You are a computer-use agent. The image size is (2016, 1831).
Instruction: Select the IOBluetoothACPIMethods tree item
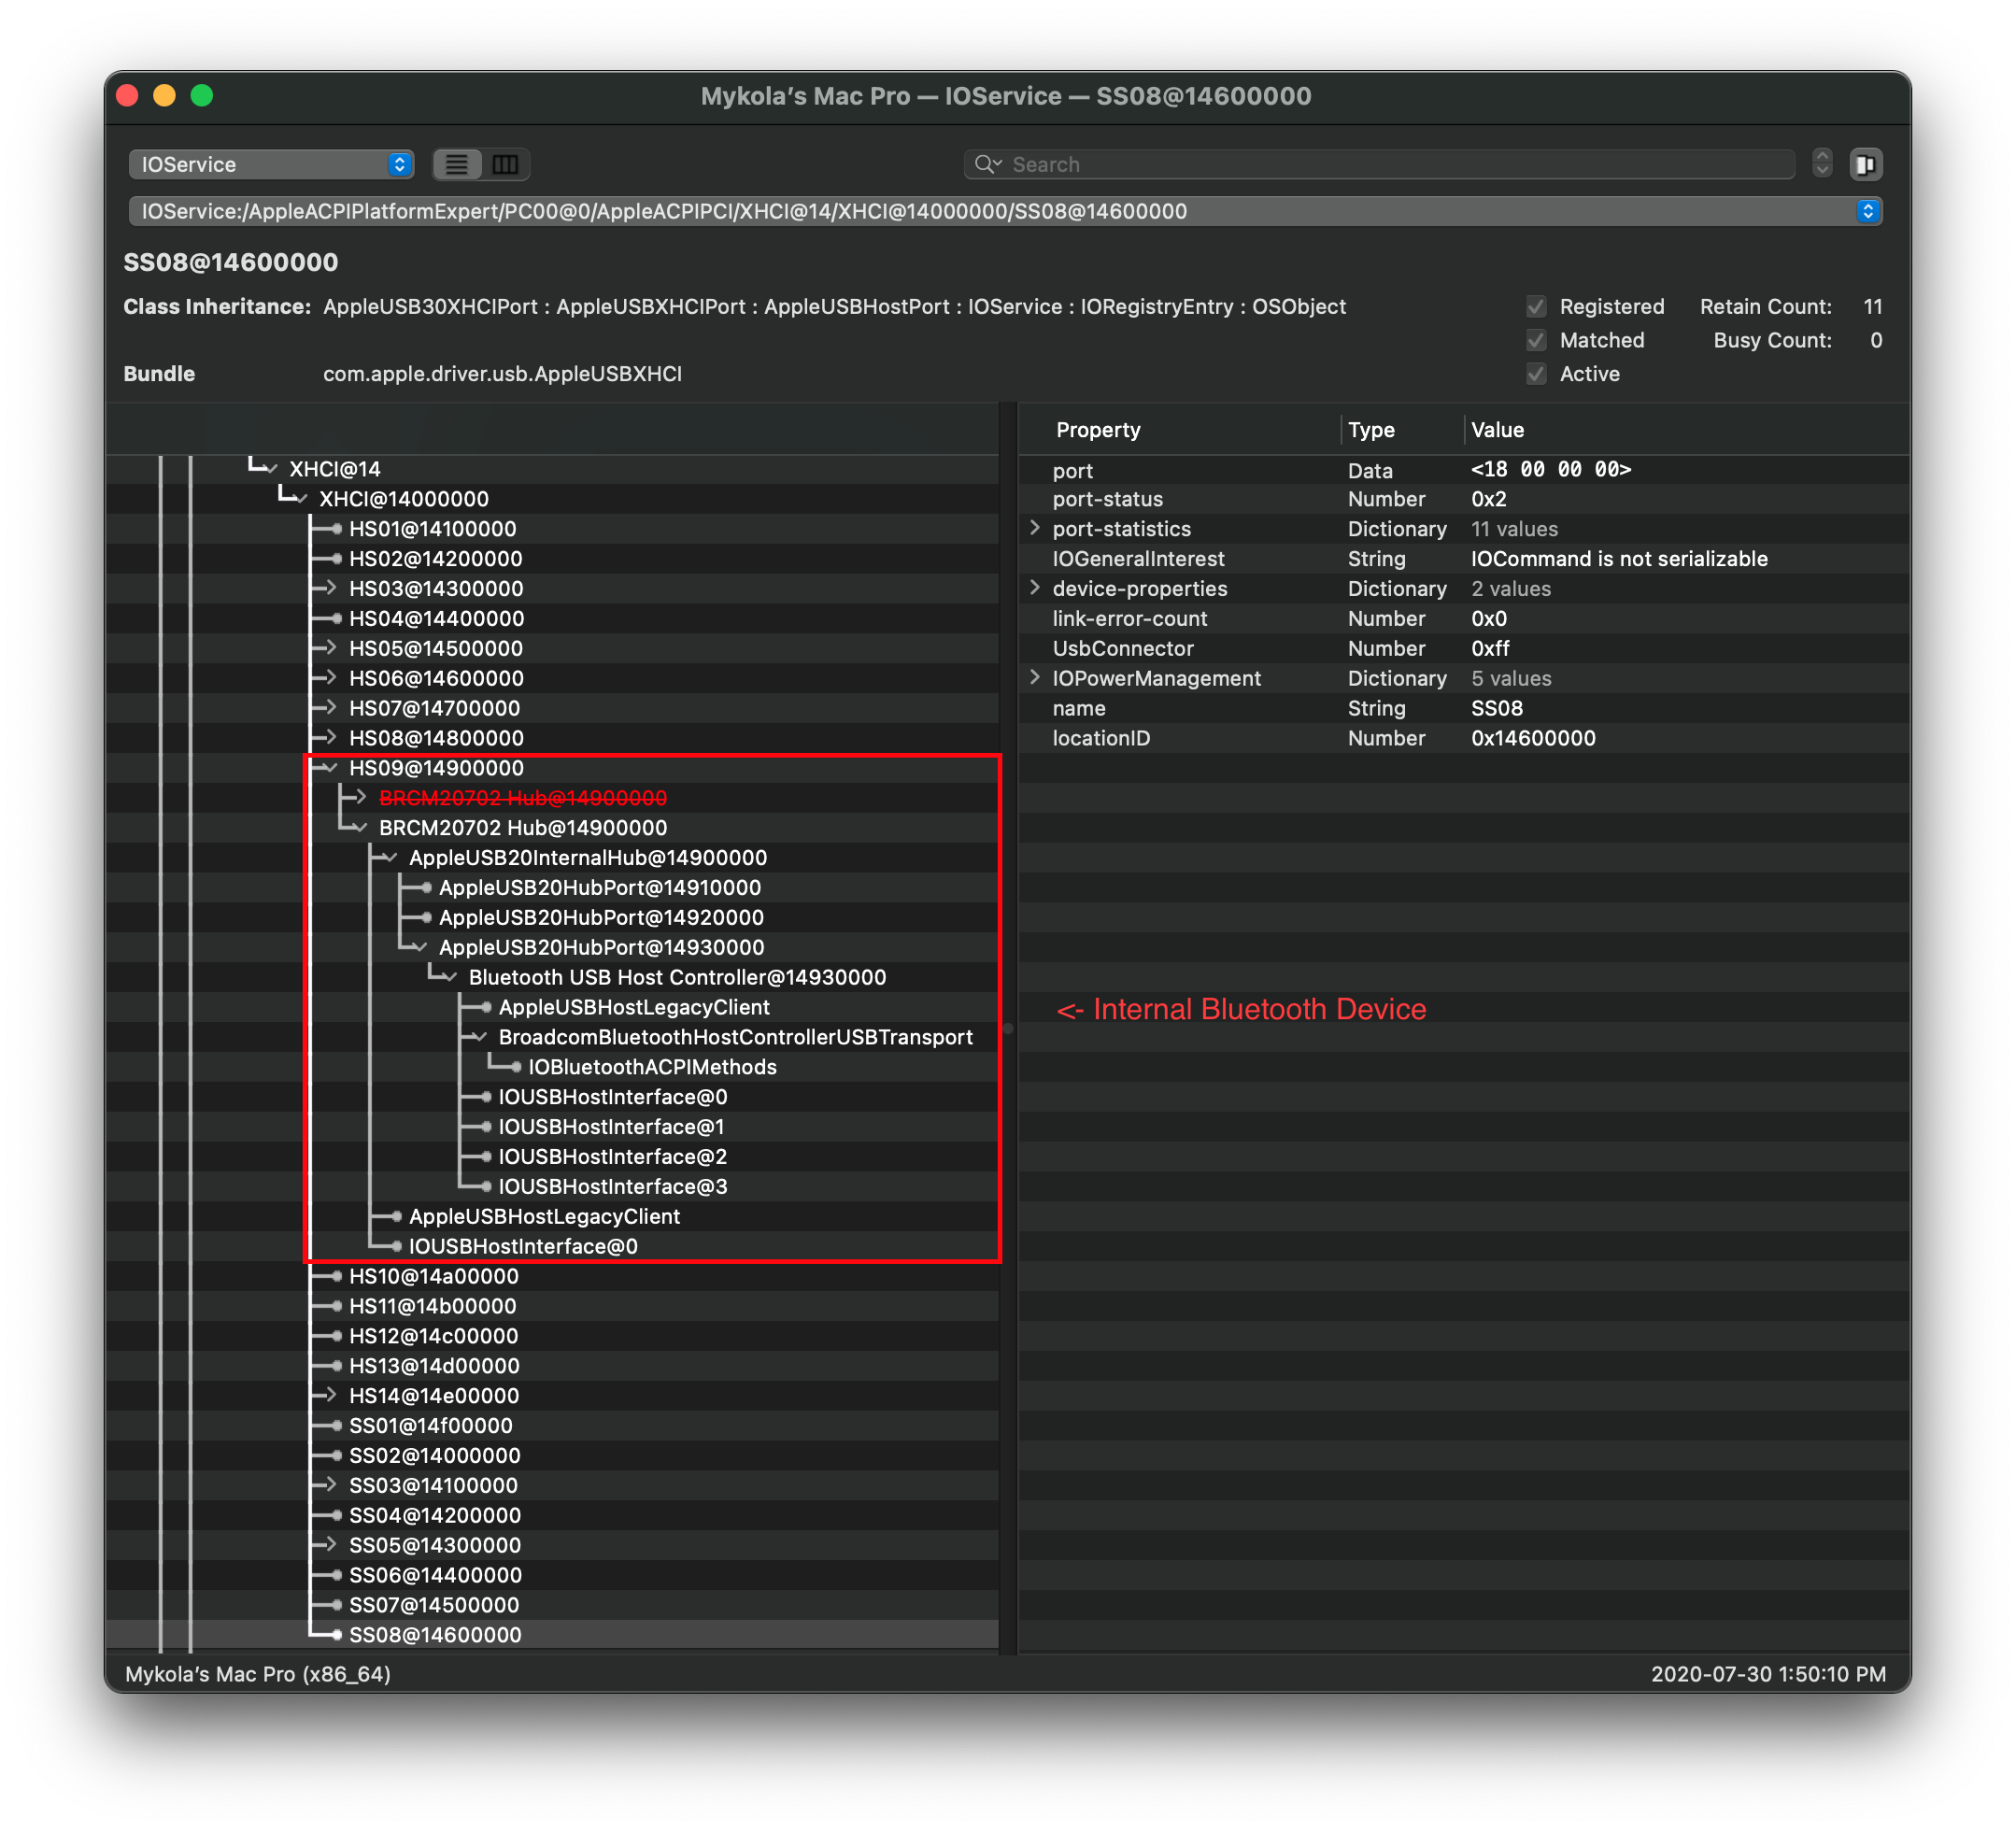652,1067
